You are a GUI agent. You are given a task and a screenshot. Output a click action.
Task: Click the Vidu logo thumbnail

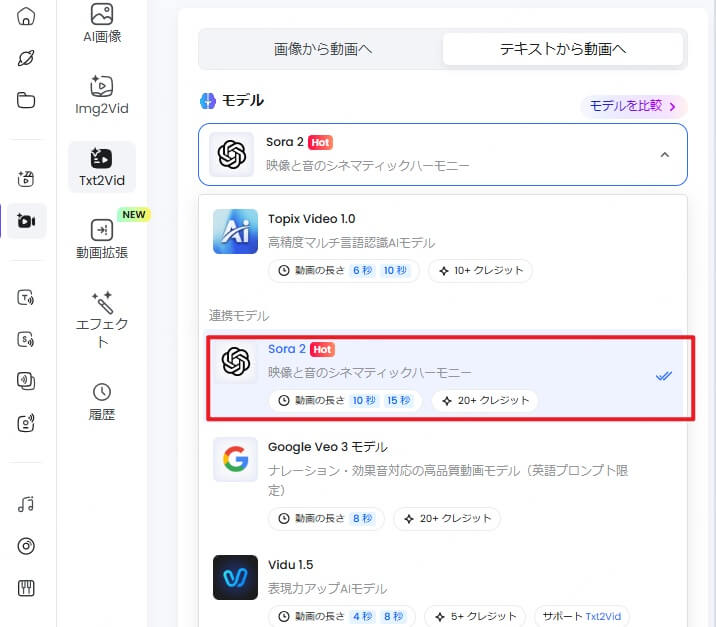click(235, 577)
